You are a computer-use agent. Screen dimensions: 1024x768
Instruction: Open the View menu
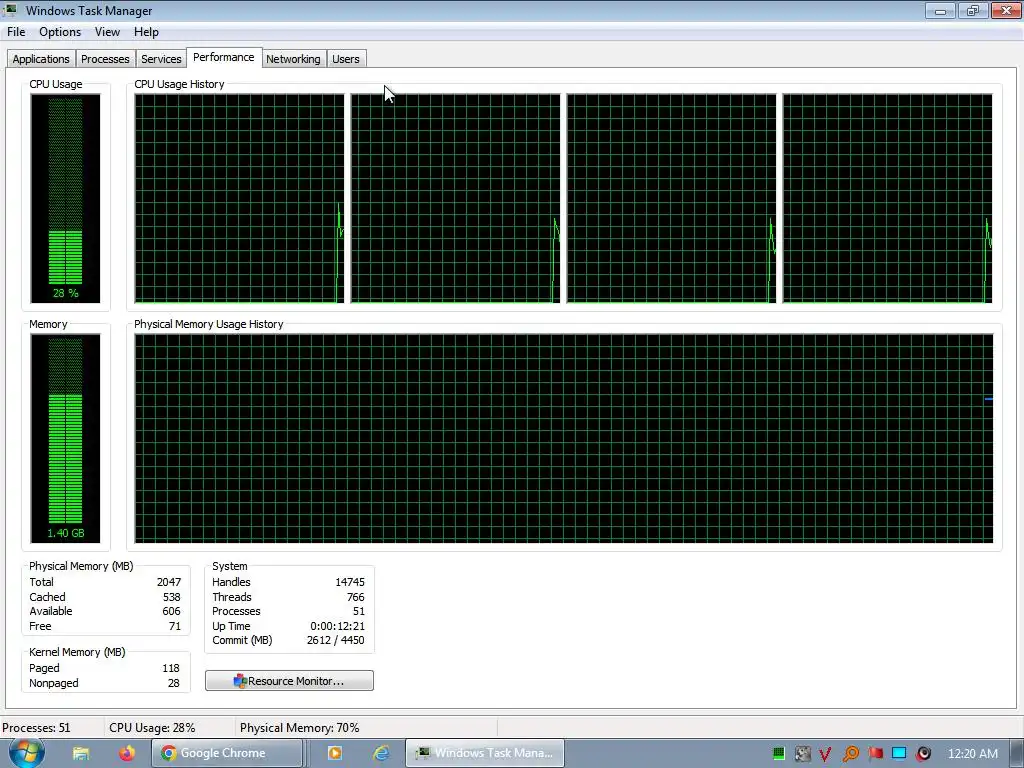click(107, 32)
